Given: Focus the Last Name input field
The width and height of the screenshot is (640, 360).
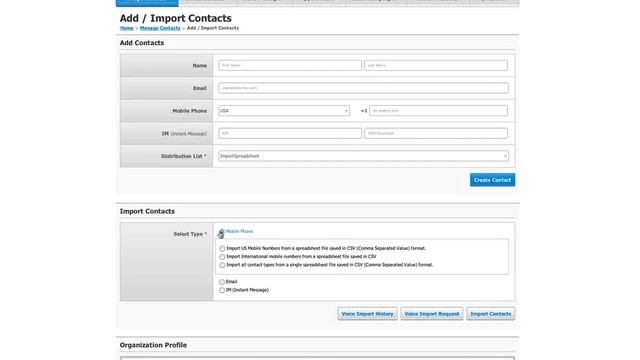Looking at the screenshot, I should click(436, 65).
